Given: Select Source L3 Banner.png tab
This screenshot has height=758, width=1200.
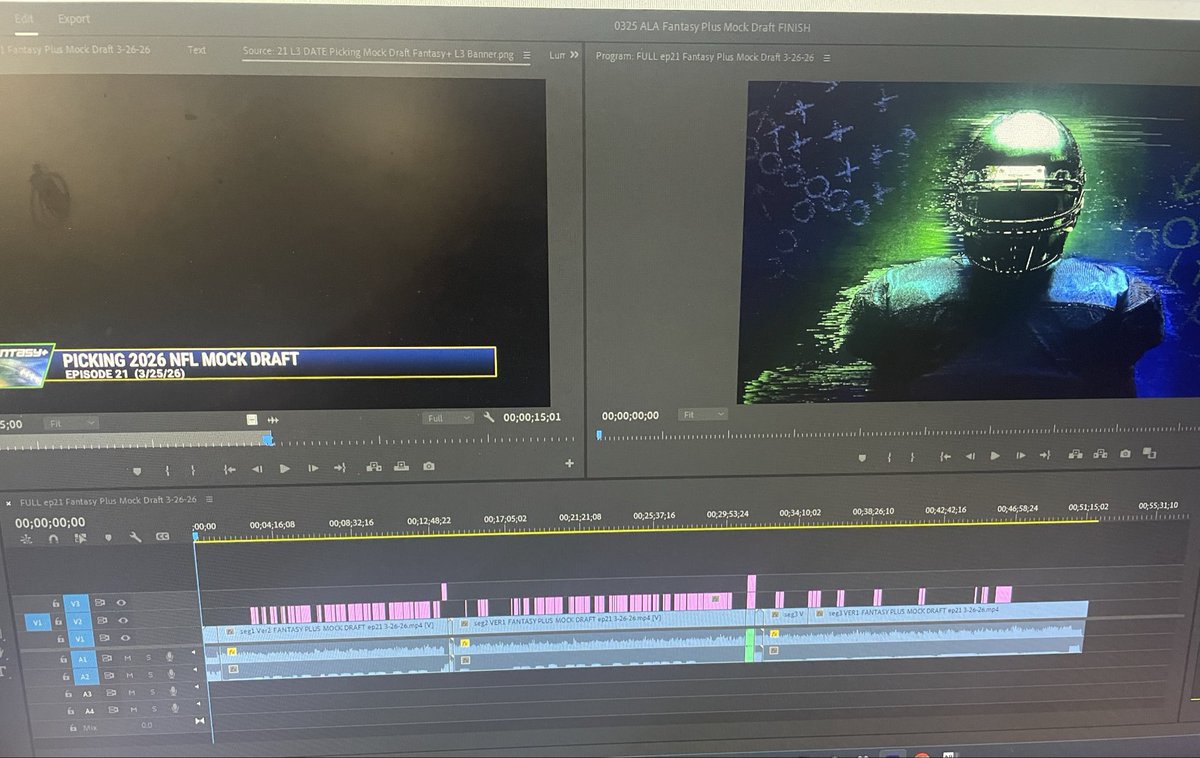Looking at the screenshot, I should [x=380, y=54].
